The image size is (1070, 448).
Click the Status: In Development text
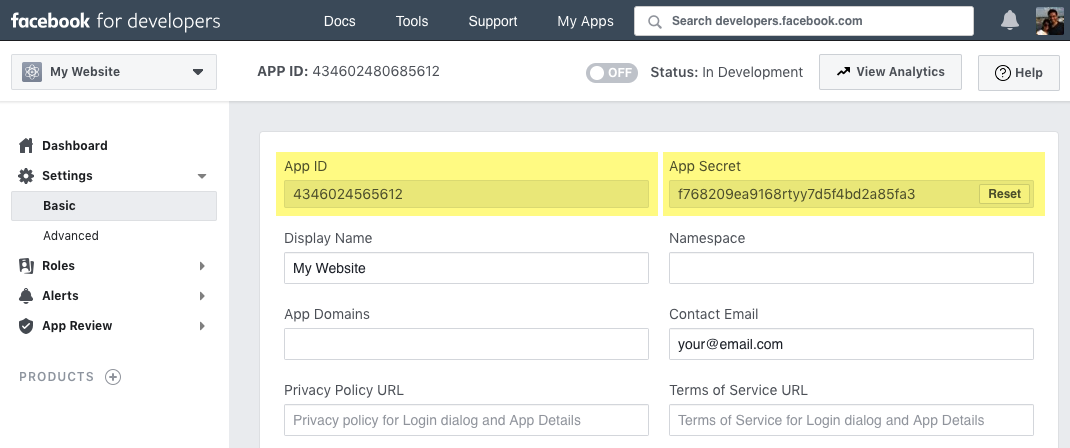(x=727, y=72)
